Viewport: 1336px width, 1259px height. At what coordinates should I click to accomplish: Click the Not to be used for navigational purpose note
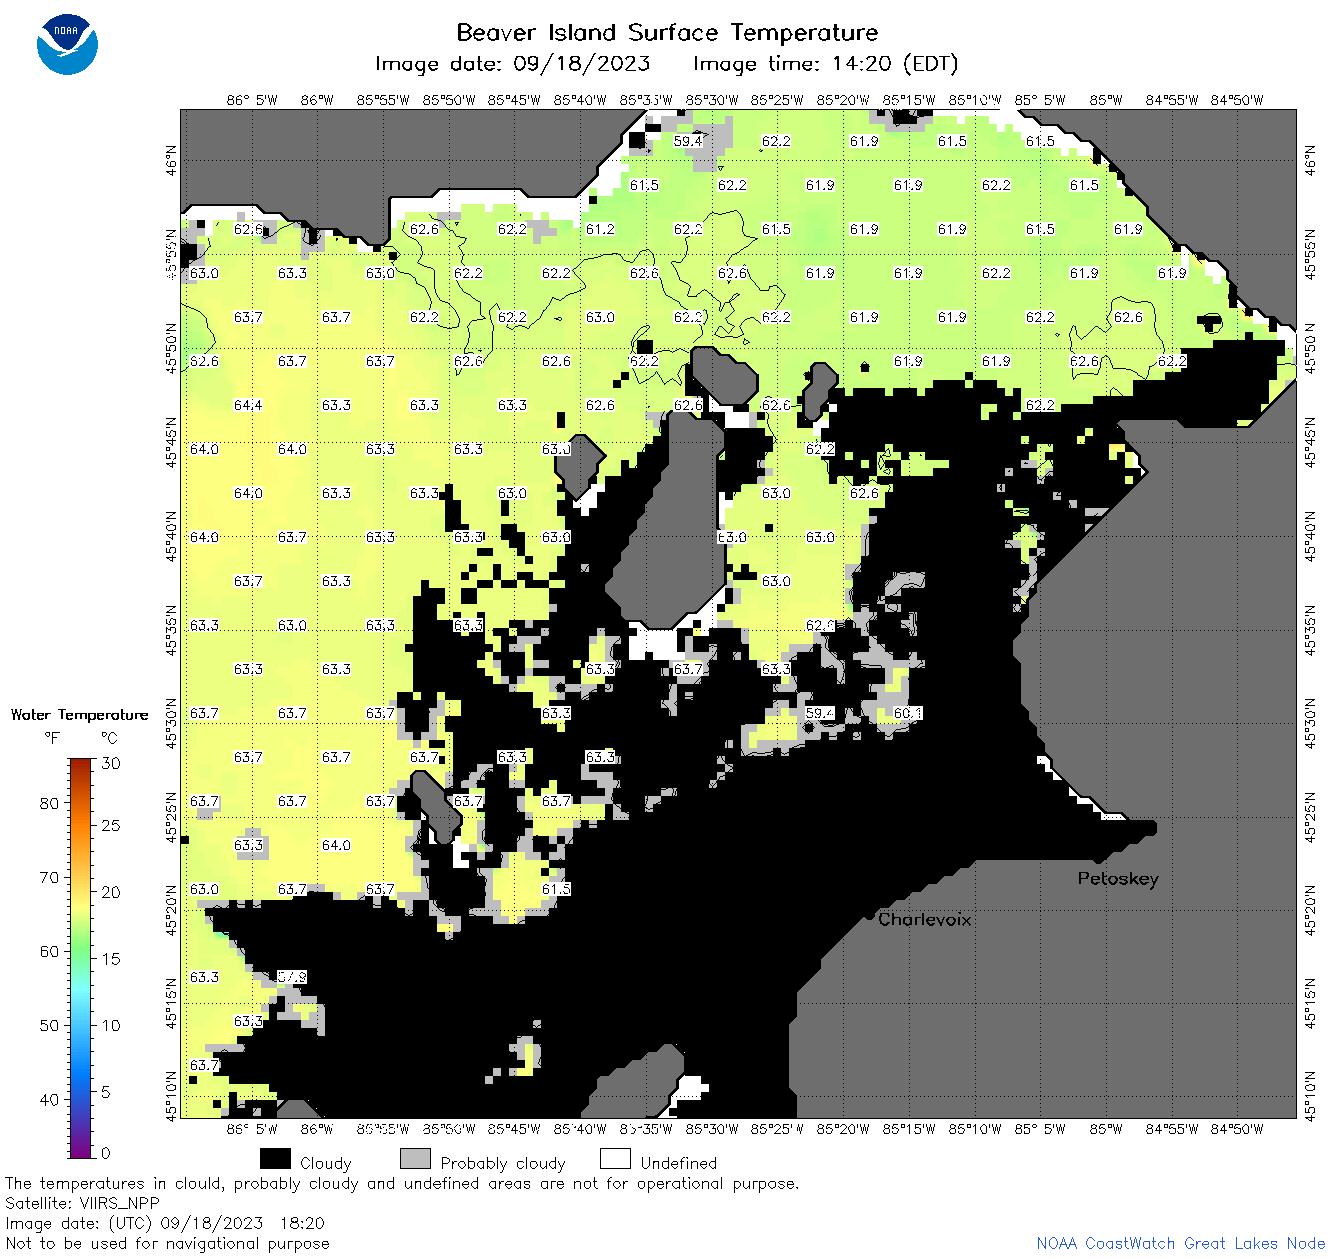[x=167, y=1243]
